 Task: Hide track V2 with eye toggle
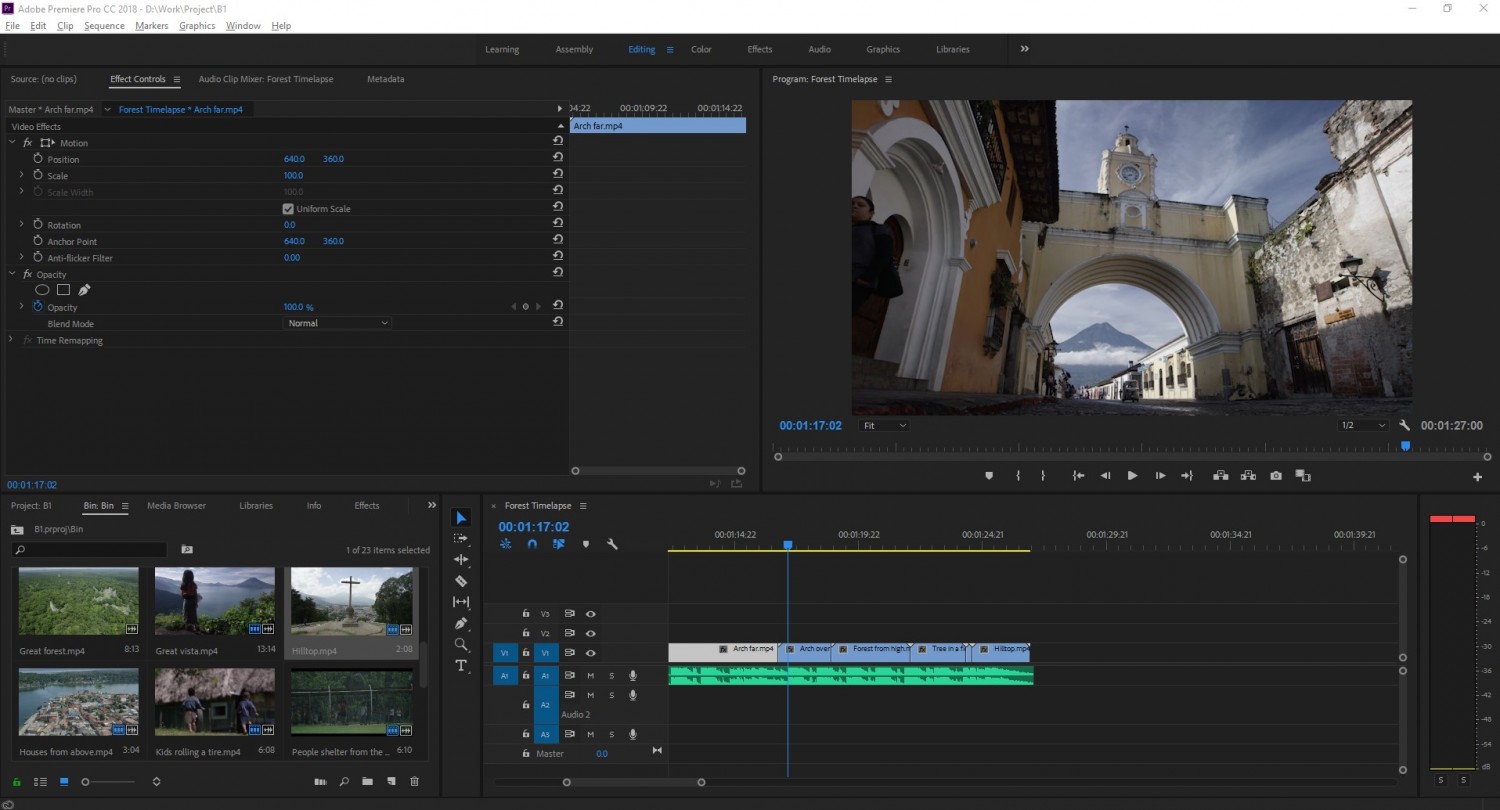click(591, 634)
